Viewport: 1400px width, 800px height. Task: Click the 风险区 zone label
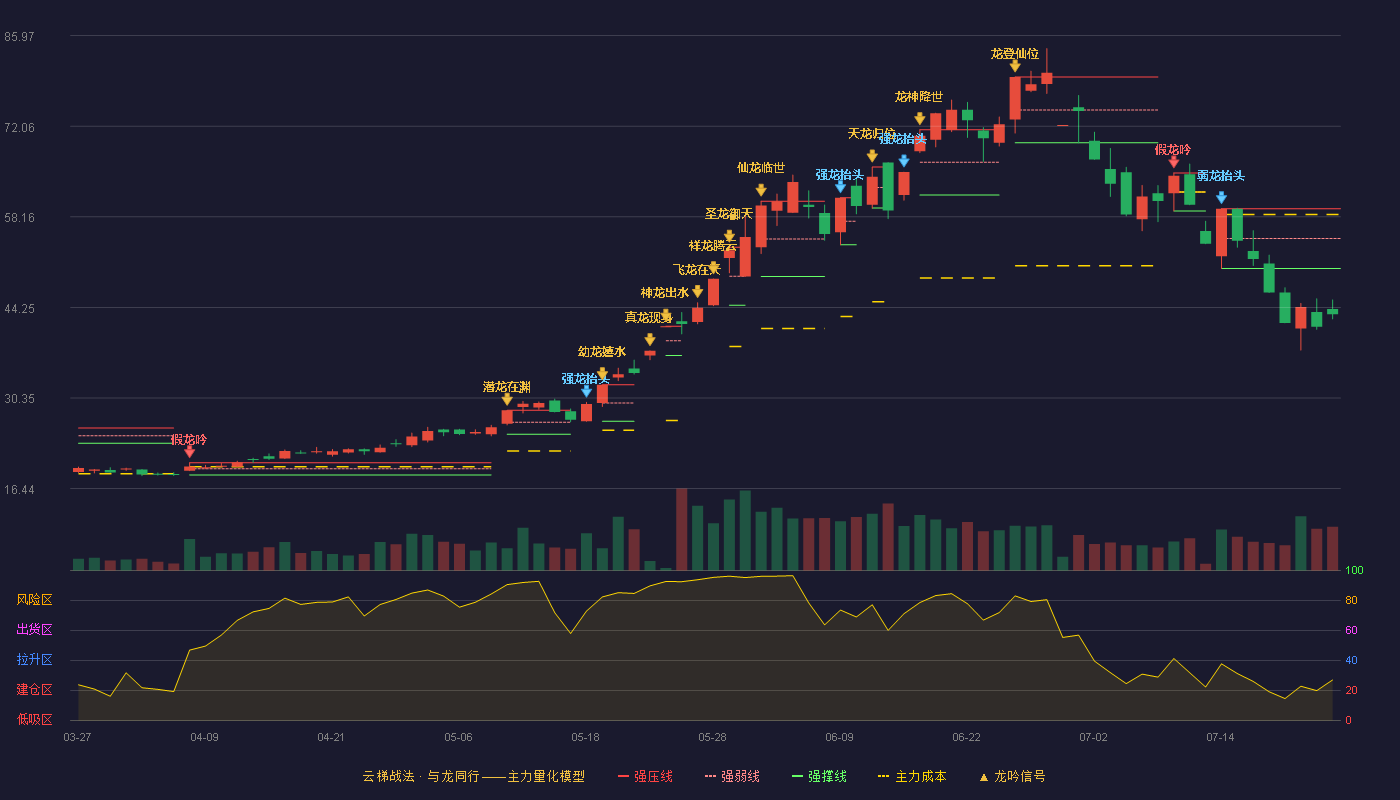pos(34,600)
